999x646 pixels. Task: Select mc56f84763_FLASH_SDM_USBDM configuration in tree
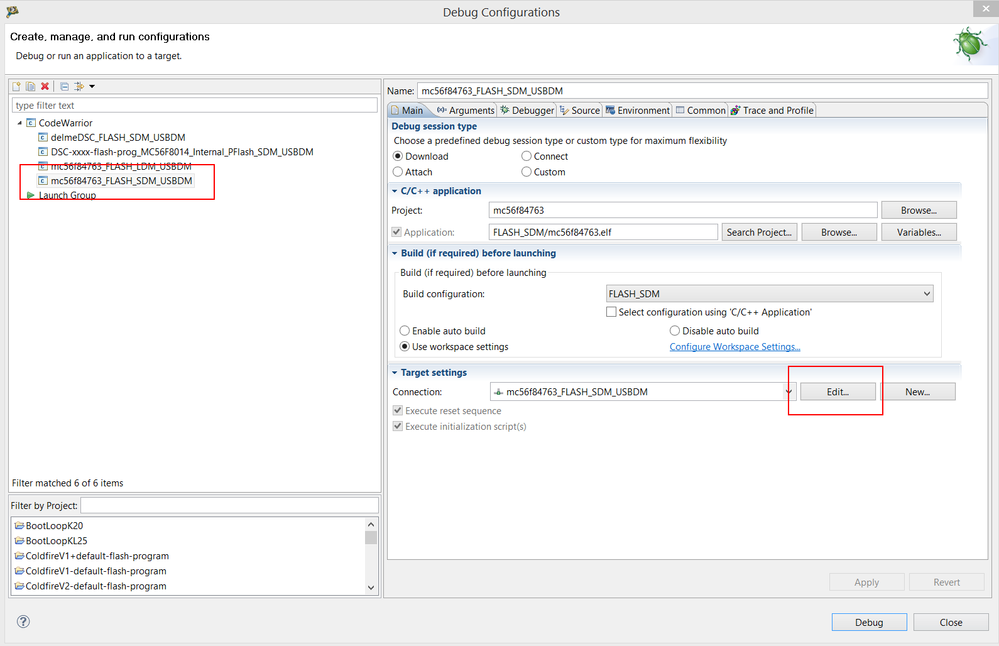(122, 181)
